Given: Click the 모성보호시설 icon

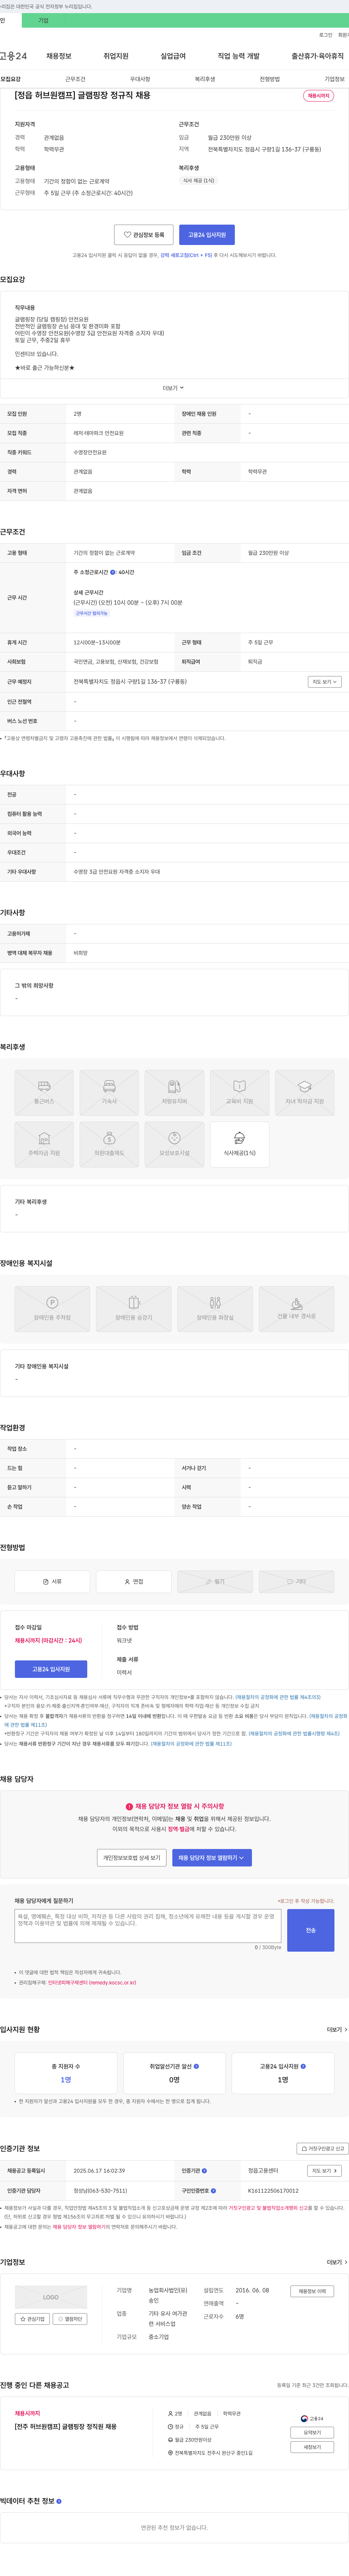Looking at the screenshot, I should (x=174, y=1144).
